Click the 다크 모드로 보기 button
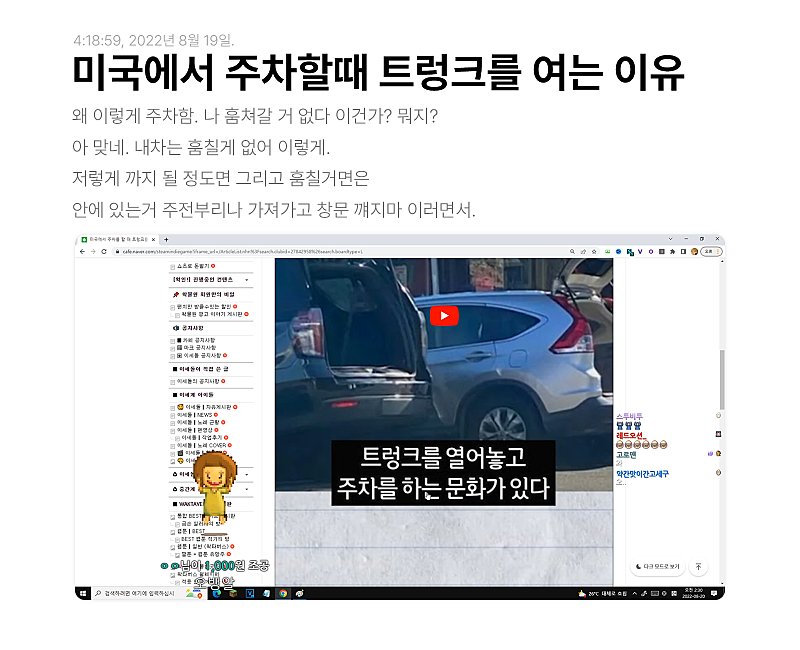 tap(658, 566)
